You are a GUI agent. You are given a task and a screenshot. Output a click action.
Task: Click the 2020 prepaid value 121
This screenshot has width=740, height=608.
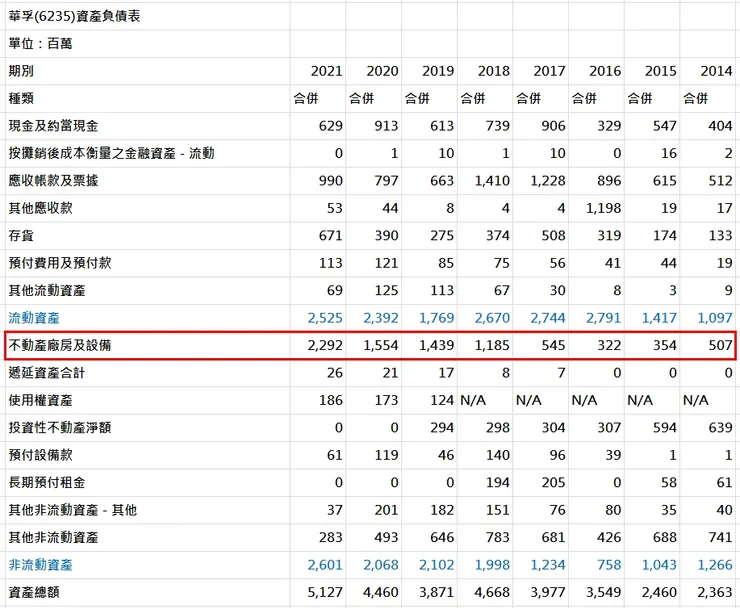pyautogui.click(x=386, y=263)
